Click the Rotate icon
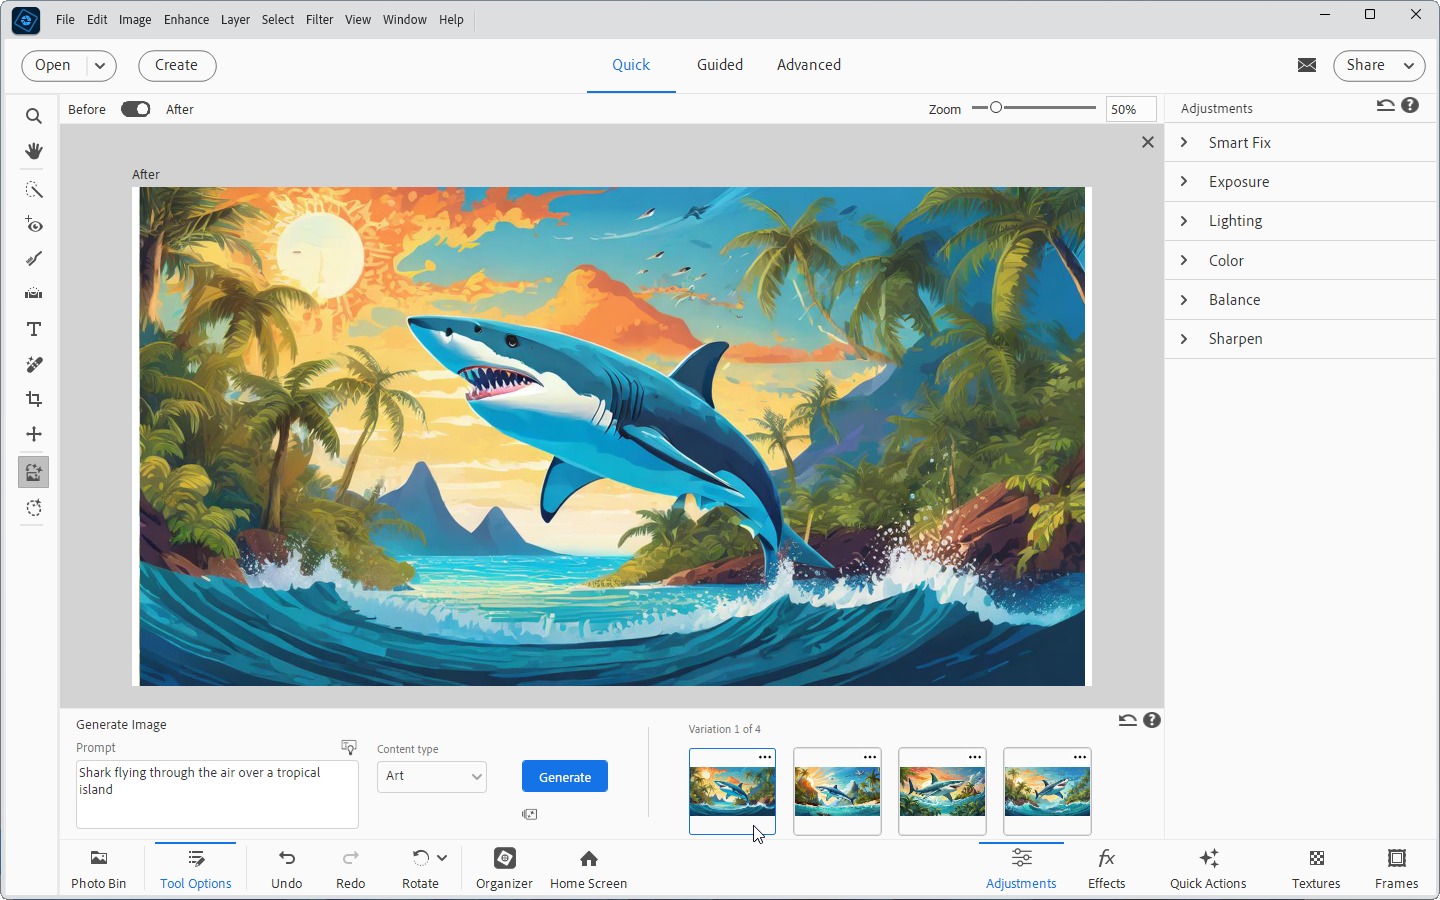 [x=420, y=858]
